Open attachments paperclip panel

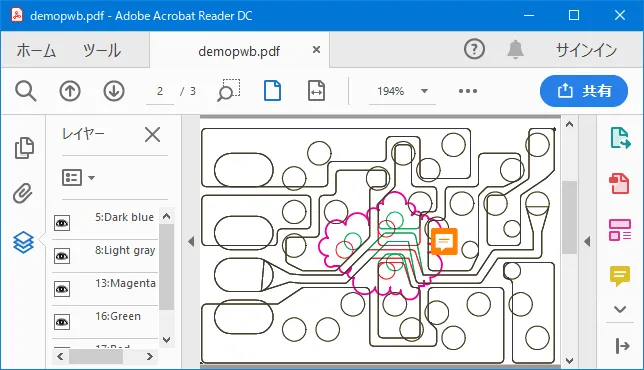click(x=23, y=193)
